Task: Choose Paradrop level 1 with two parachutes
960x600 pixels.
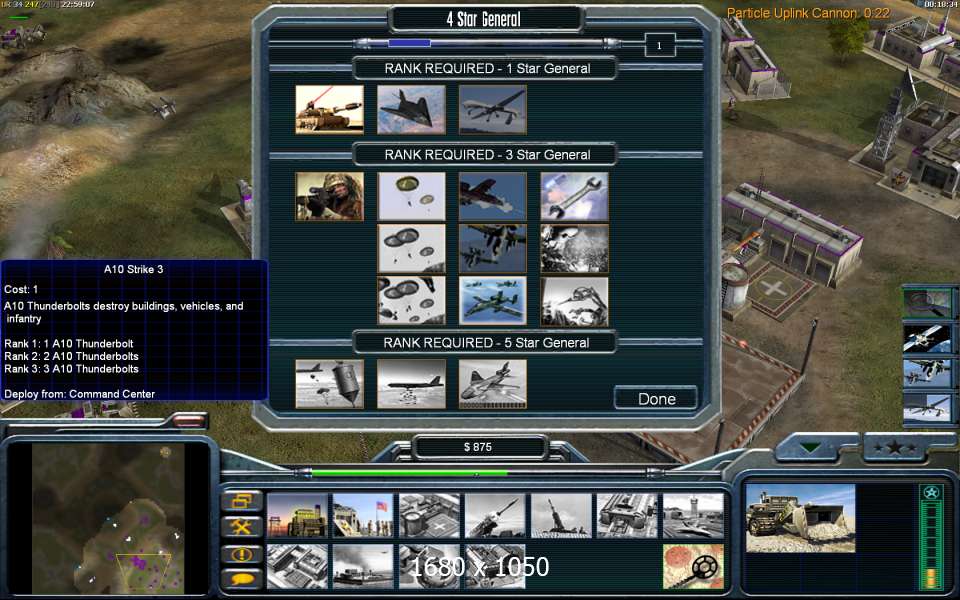Action: click(411, 196)
